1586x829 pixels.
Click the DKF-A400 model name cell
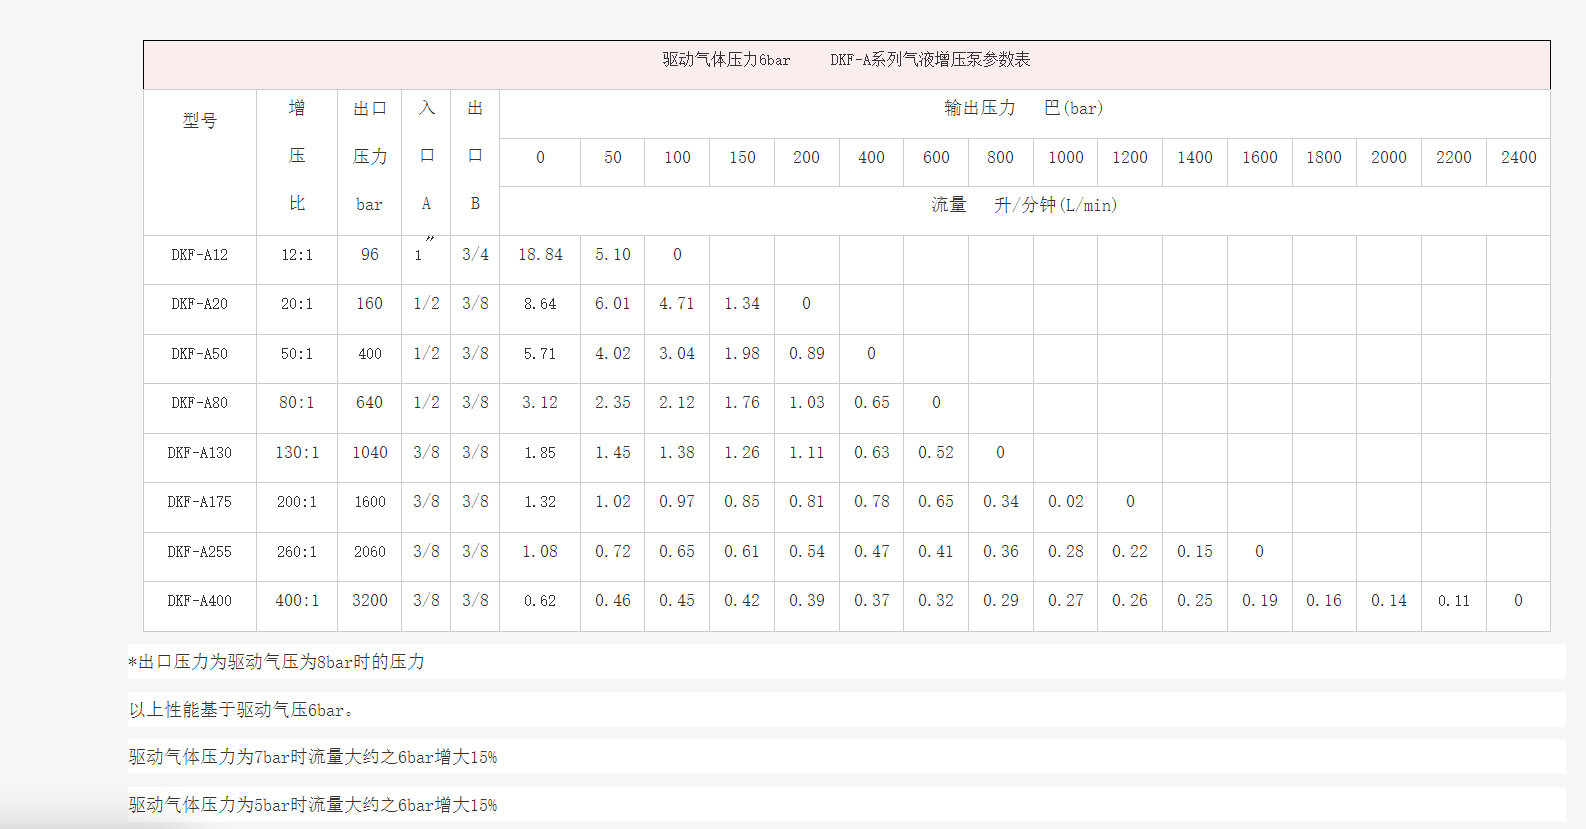199,601
